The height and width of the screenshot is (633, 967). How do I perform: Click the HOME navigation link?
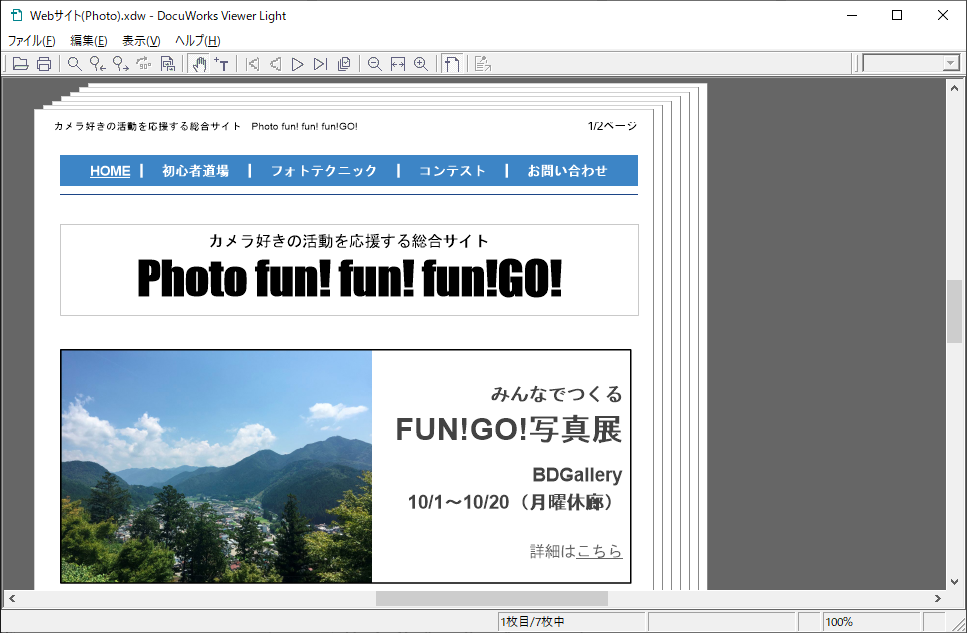click(x=109, y=171)
